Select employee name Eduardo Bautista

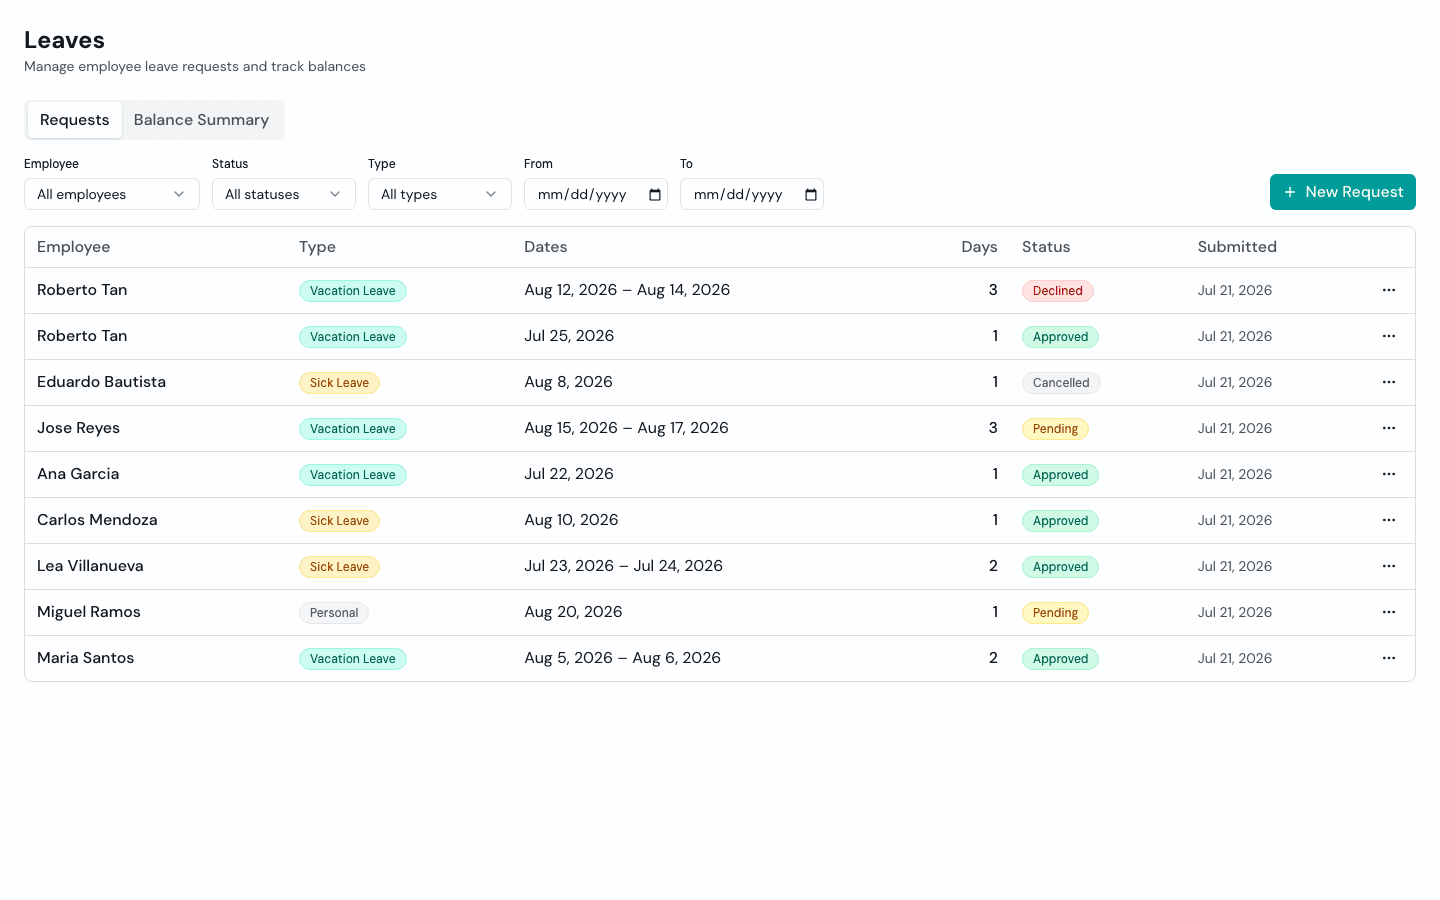pyautogui.click(x=101, y=382)
